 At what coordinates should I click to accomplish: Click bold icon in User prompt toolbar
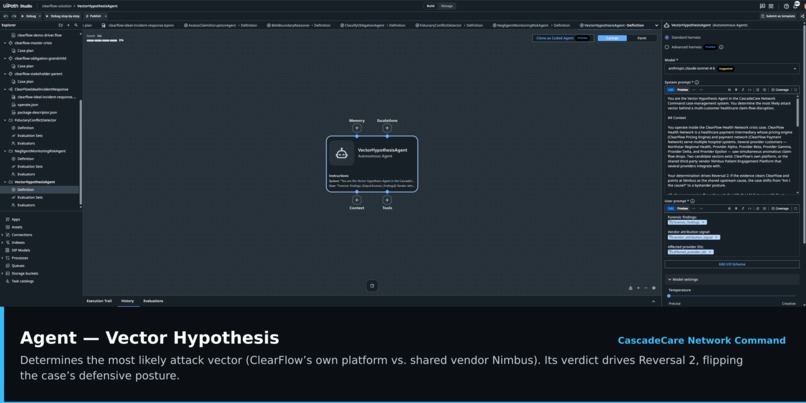point(736,208)
